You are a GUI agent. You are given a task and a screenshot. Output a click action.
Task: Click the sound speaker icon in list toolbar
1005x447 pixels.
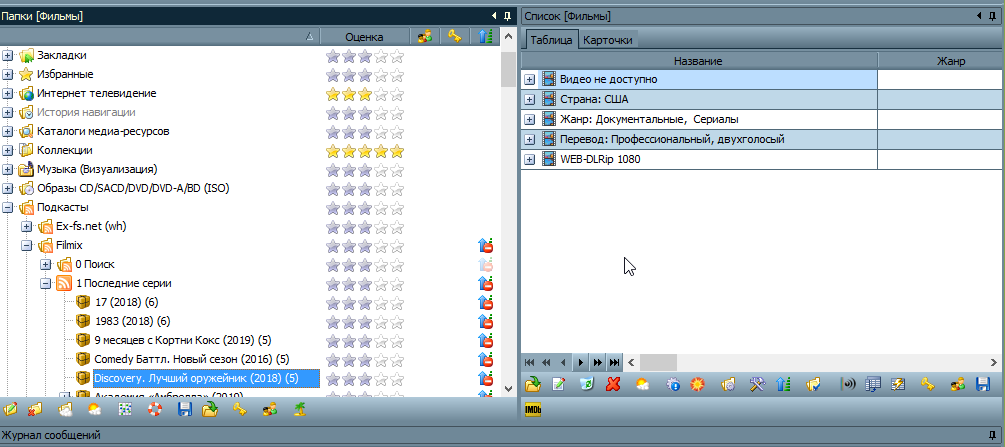click(847, 384)
